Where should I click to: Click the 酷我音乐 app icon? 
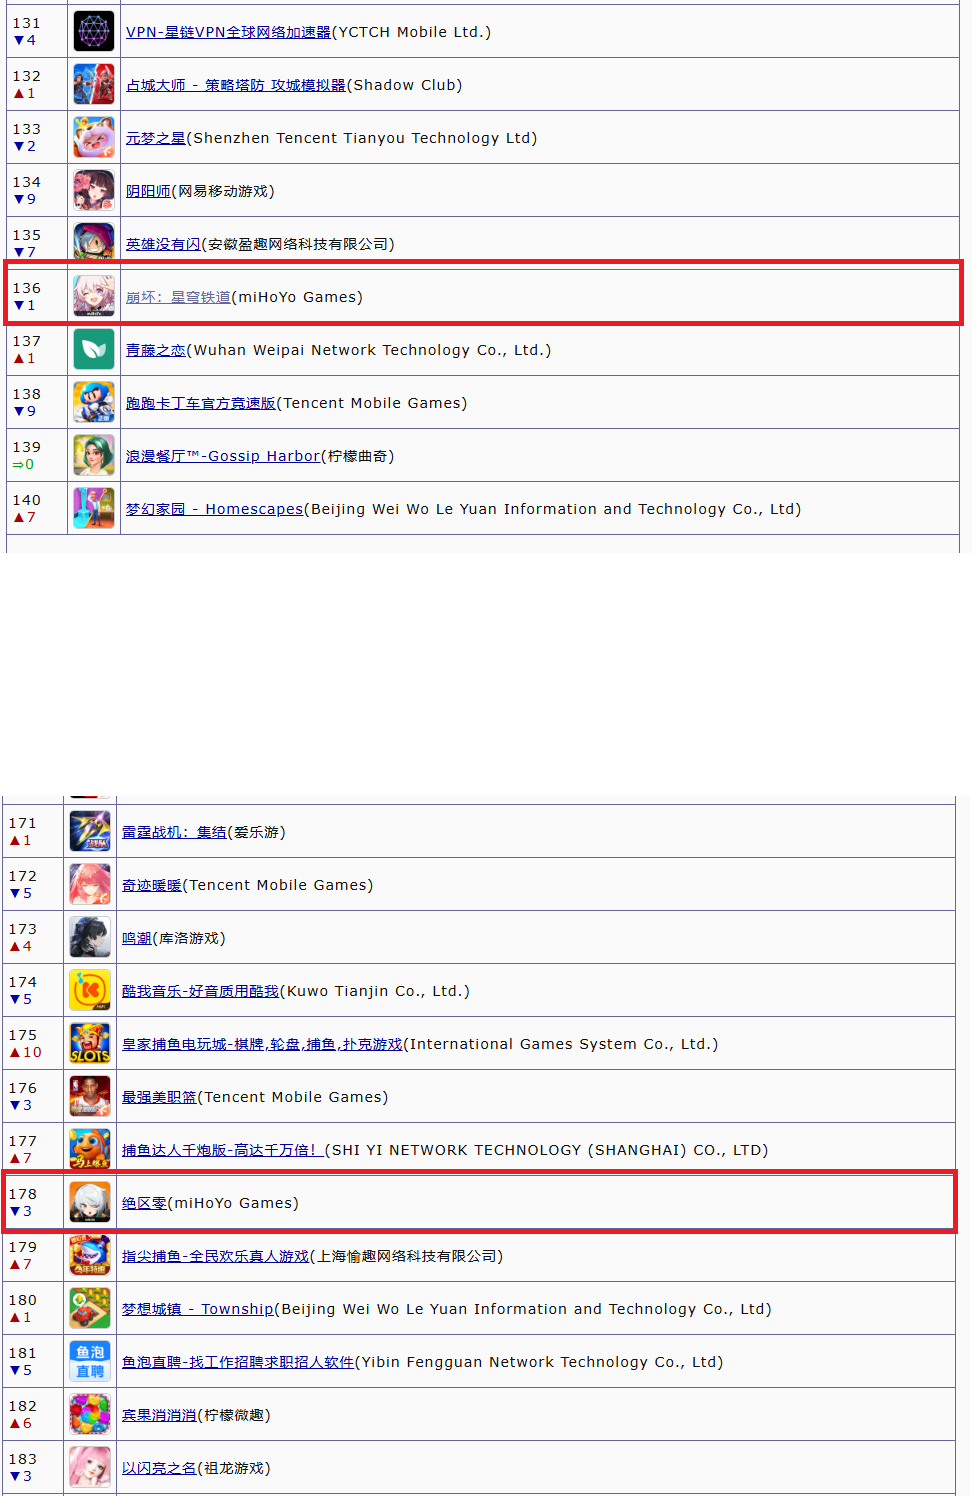point(90,991)
